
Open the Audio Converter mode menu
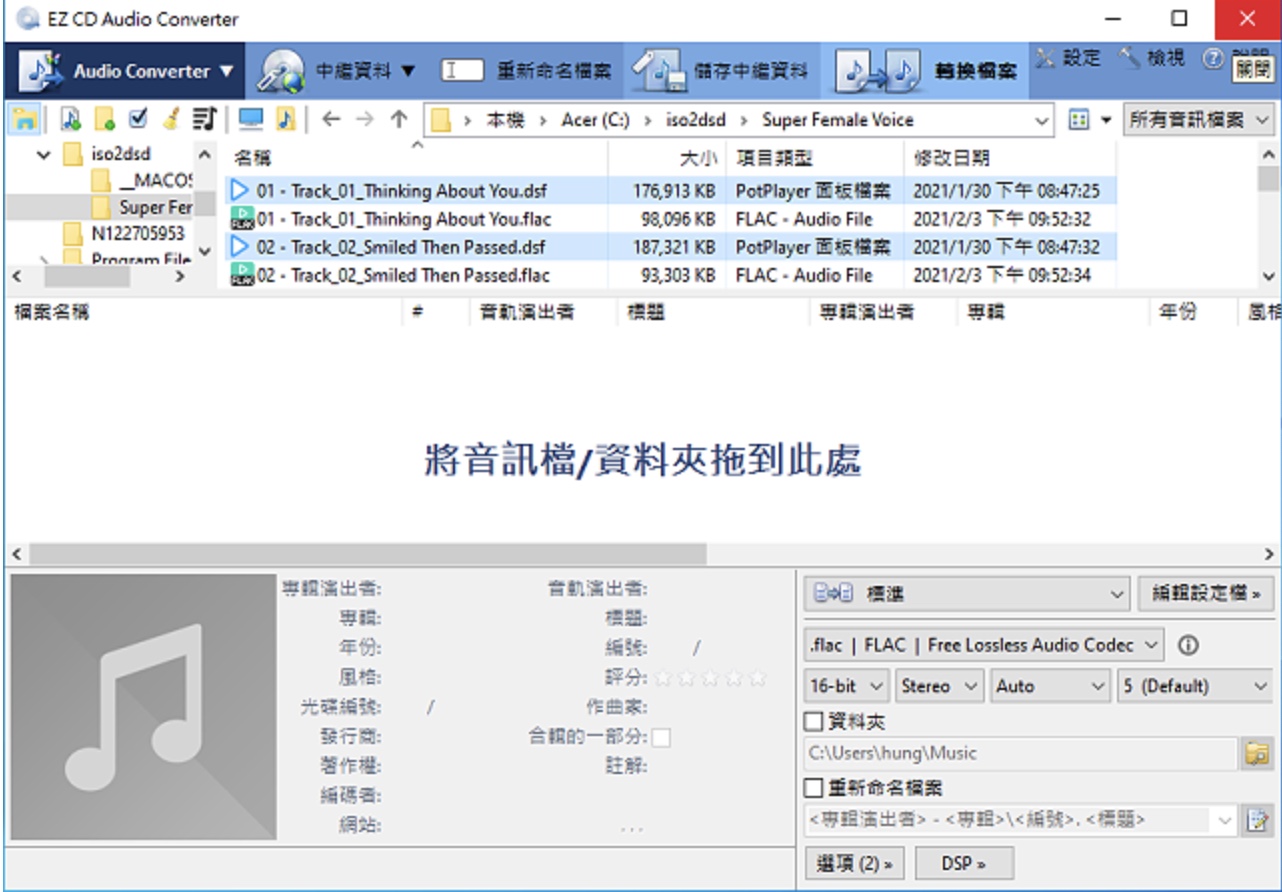point(125,71)
